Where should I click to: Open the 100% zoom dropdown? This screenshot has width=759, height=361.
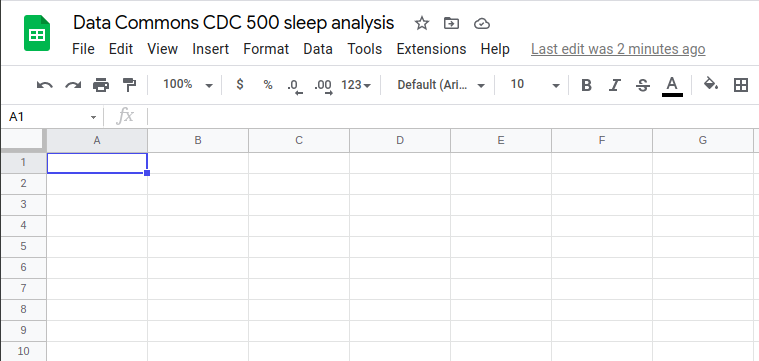[x=187, y=85]
